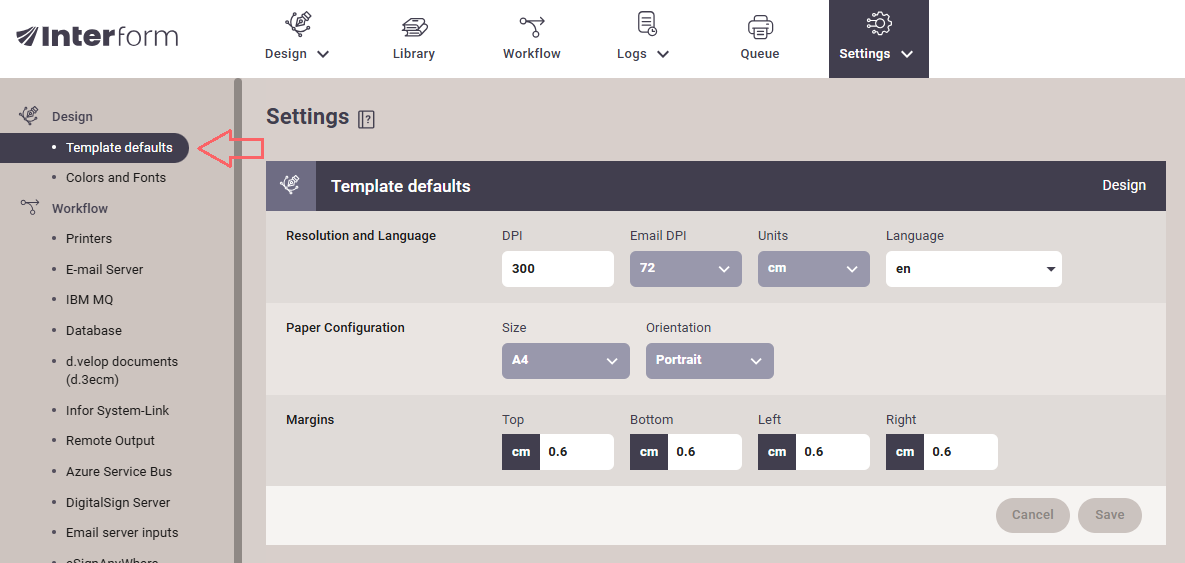The height and width of the screenshot is (563, 1185).
Task: Click the Top margin input field
Action: 576,452
